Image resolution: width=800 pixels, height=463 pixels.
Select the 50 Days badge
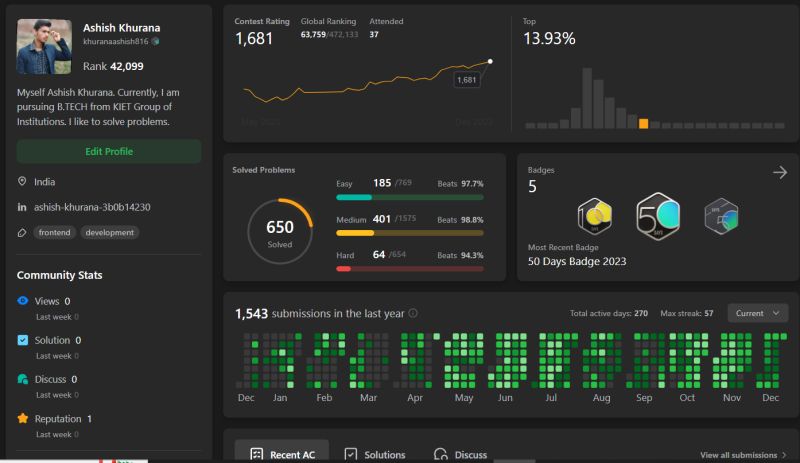point(658,216)
